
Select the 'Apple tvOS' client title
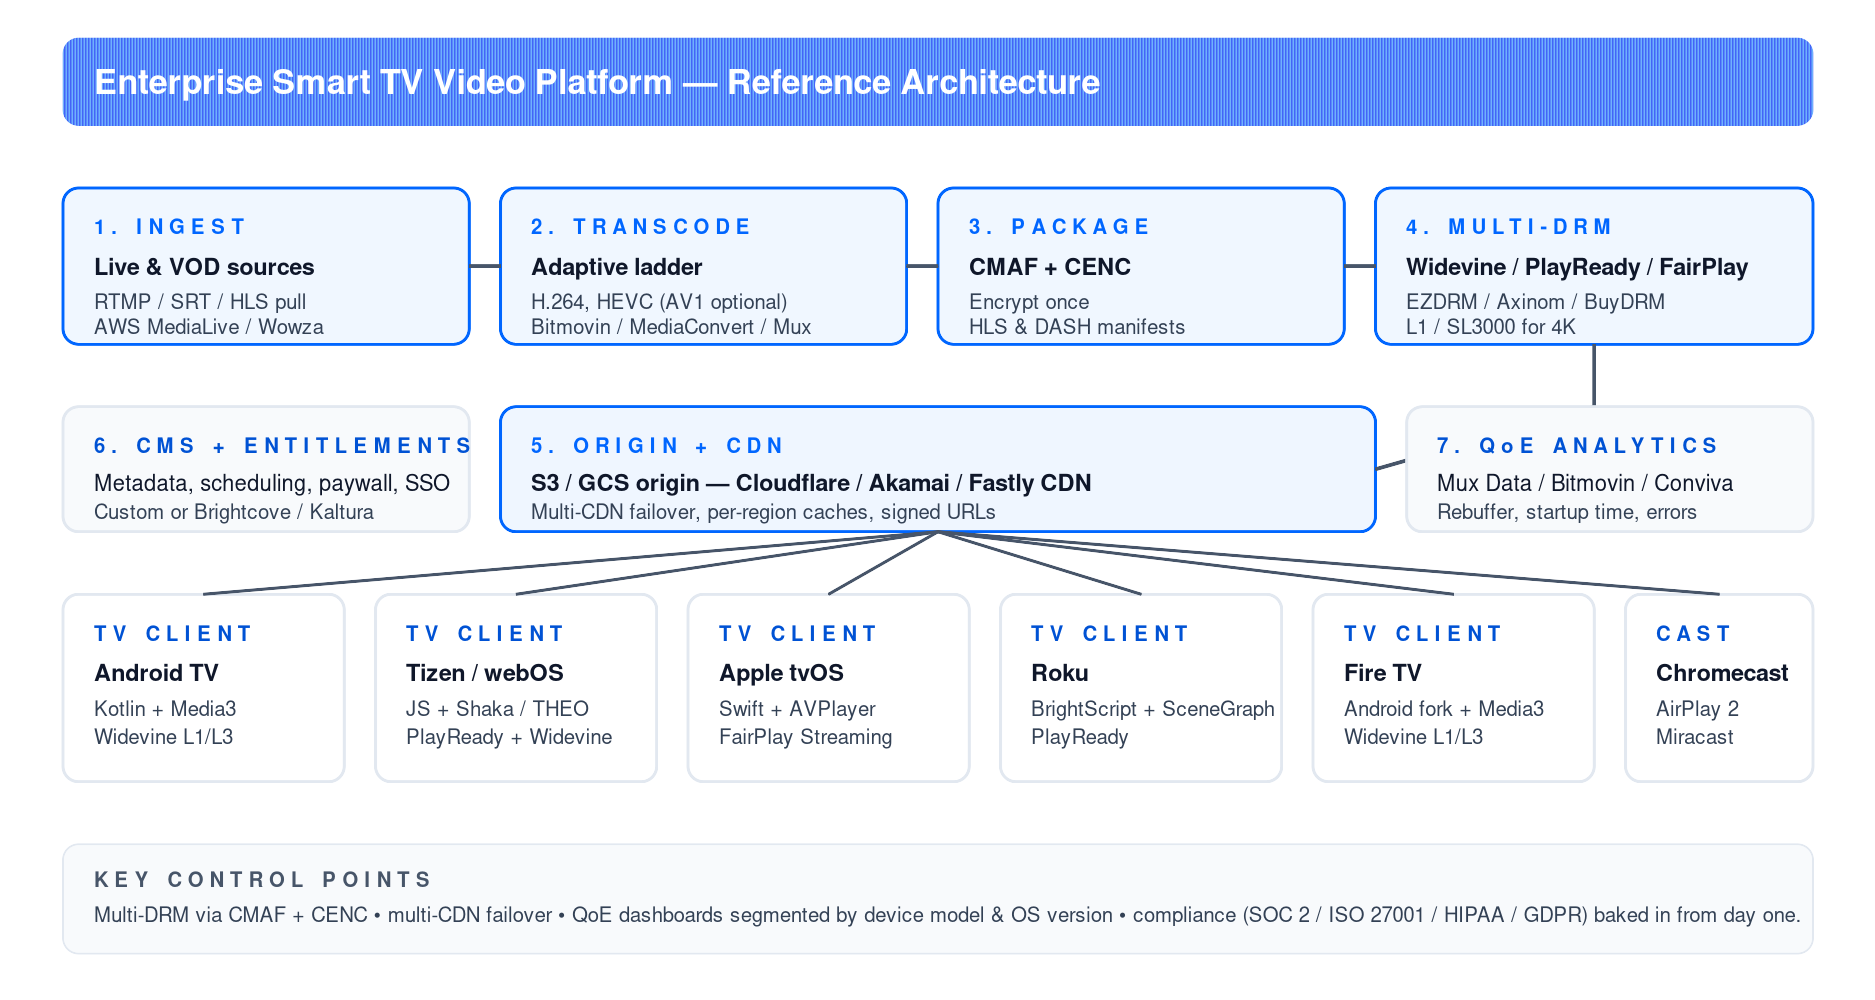coord(782,673)
